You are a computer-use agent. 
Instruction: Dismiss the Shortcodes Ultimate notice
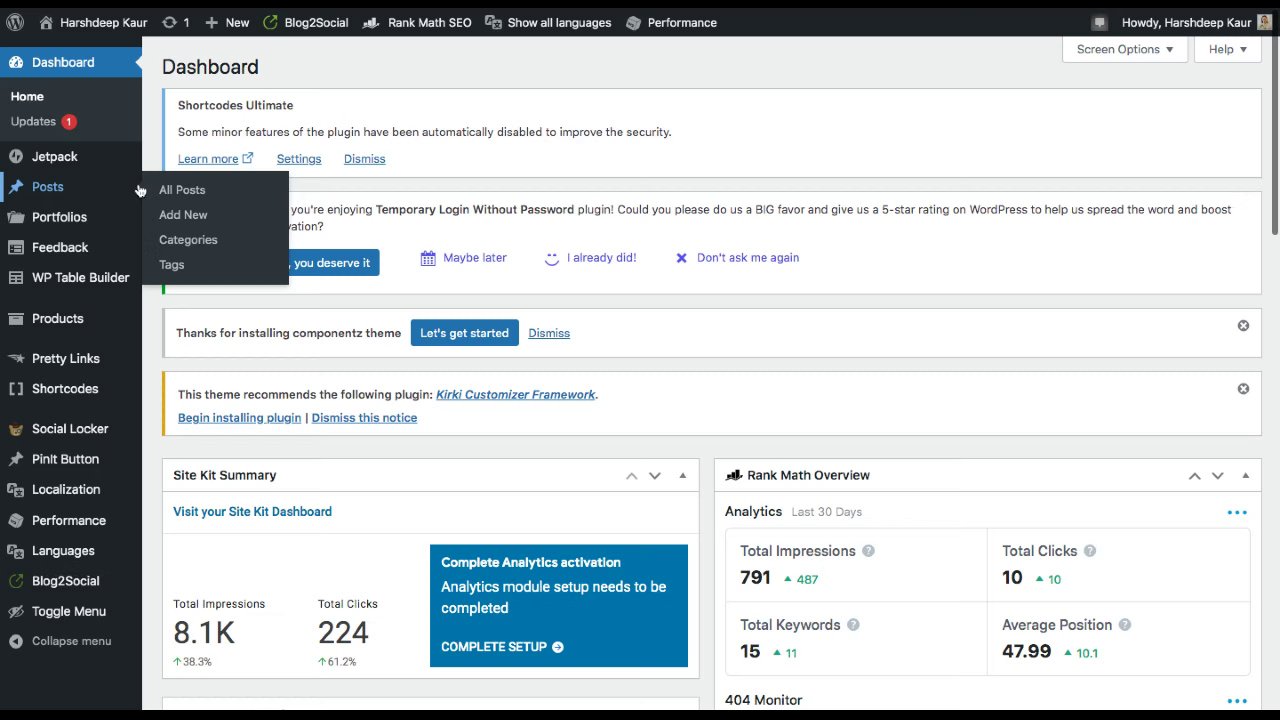click(364, 159)
